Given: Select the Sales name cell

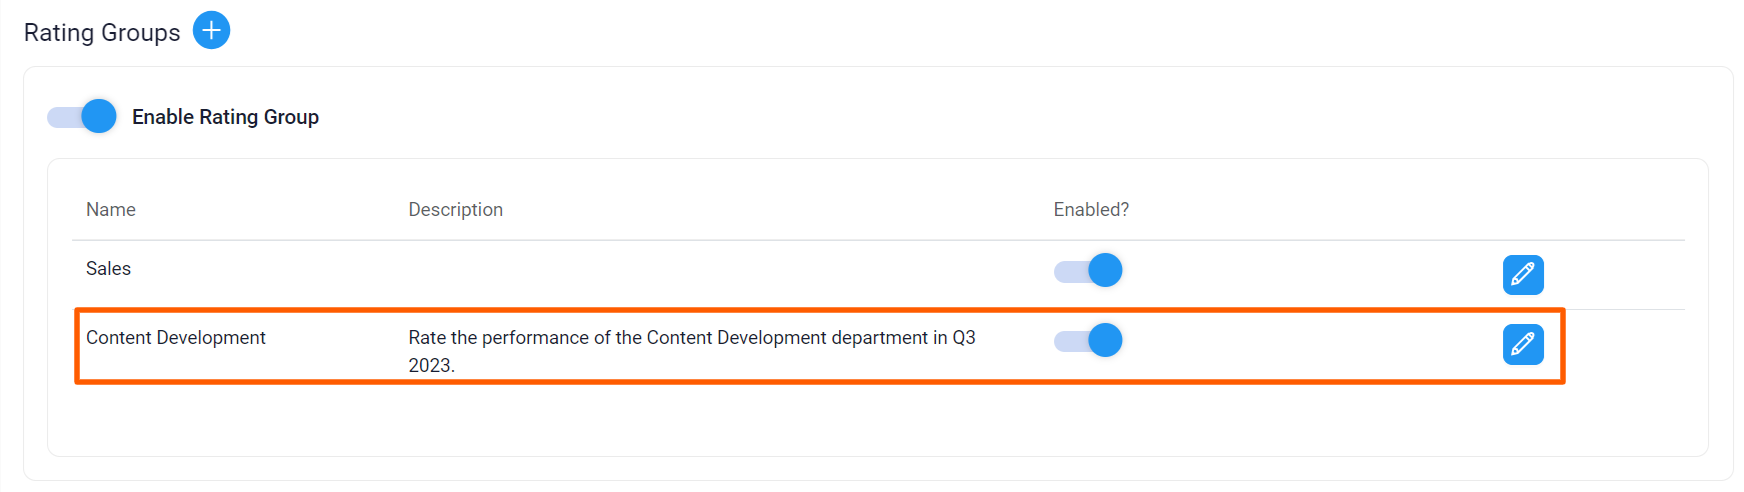Looking at the screenshot, I should click(109, 269).
